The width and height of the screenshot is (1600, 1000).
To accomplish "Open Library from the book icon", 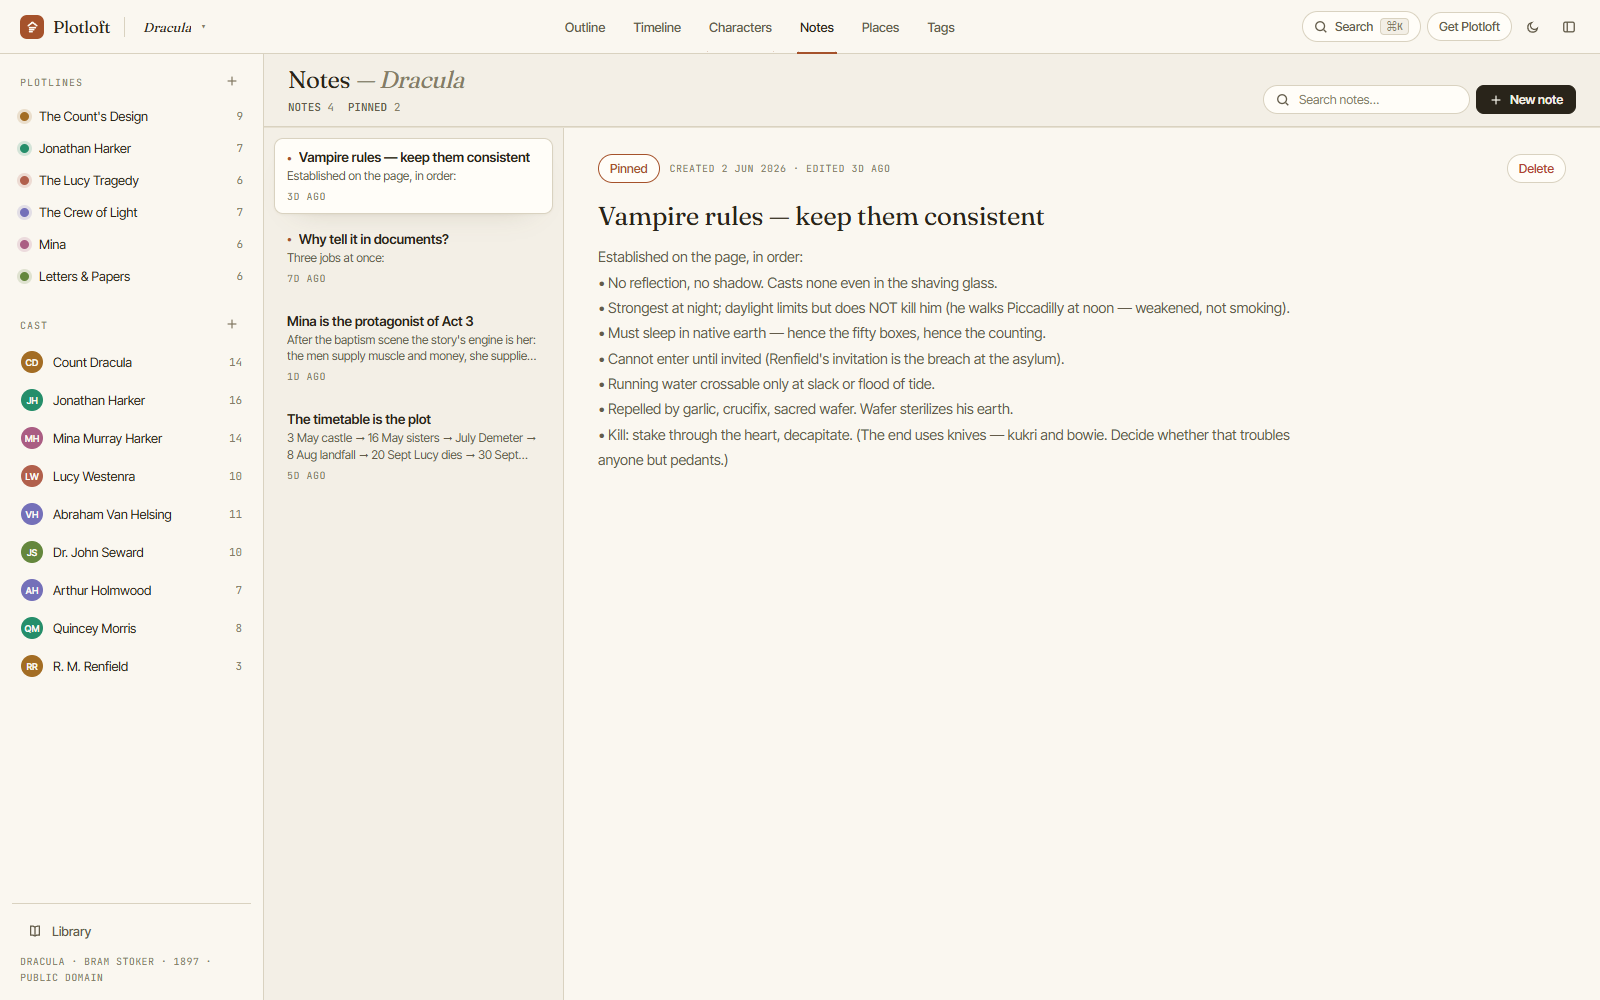I will pos(35,931).
